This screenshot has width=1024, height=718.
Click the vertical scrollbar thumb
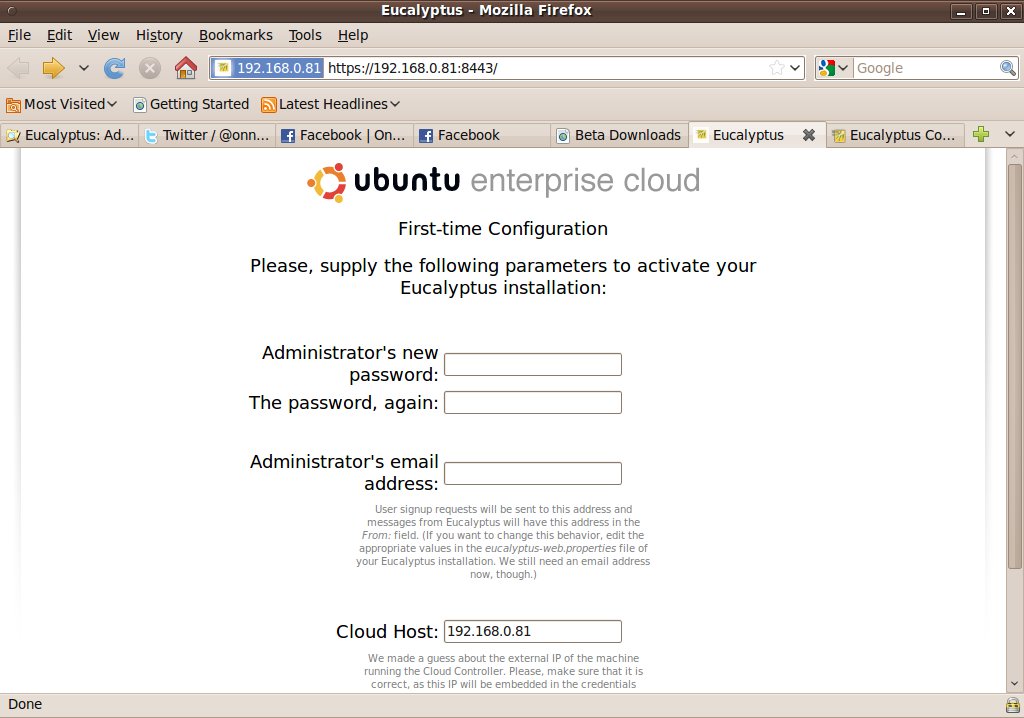point(1014,366)
